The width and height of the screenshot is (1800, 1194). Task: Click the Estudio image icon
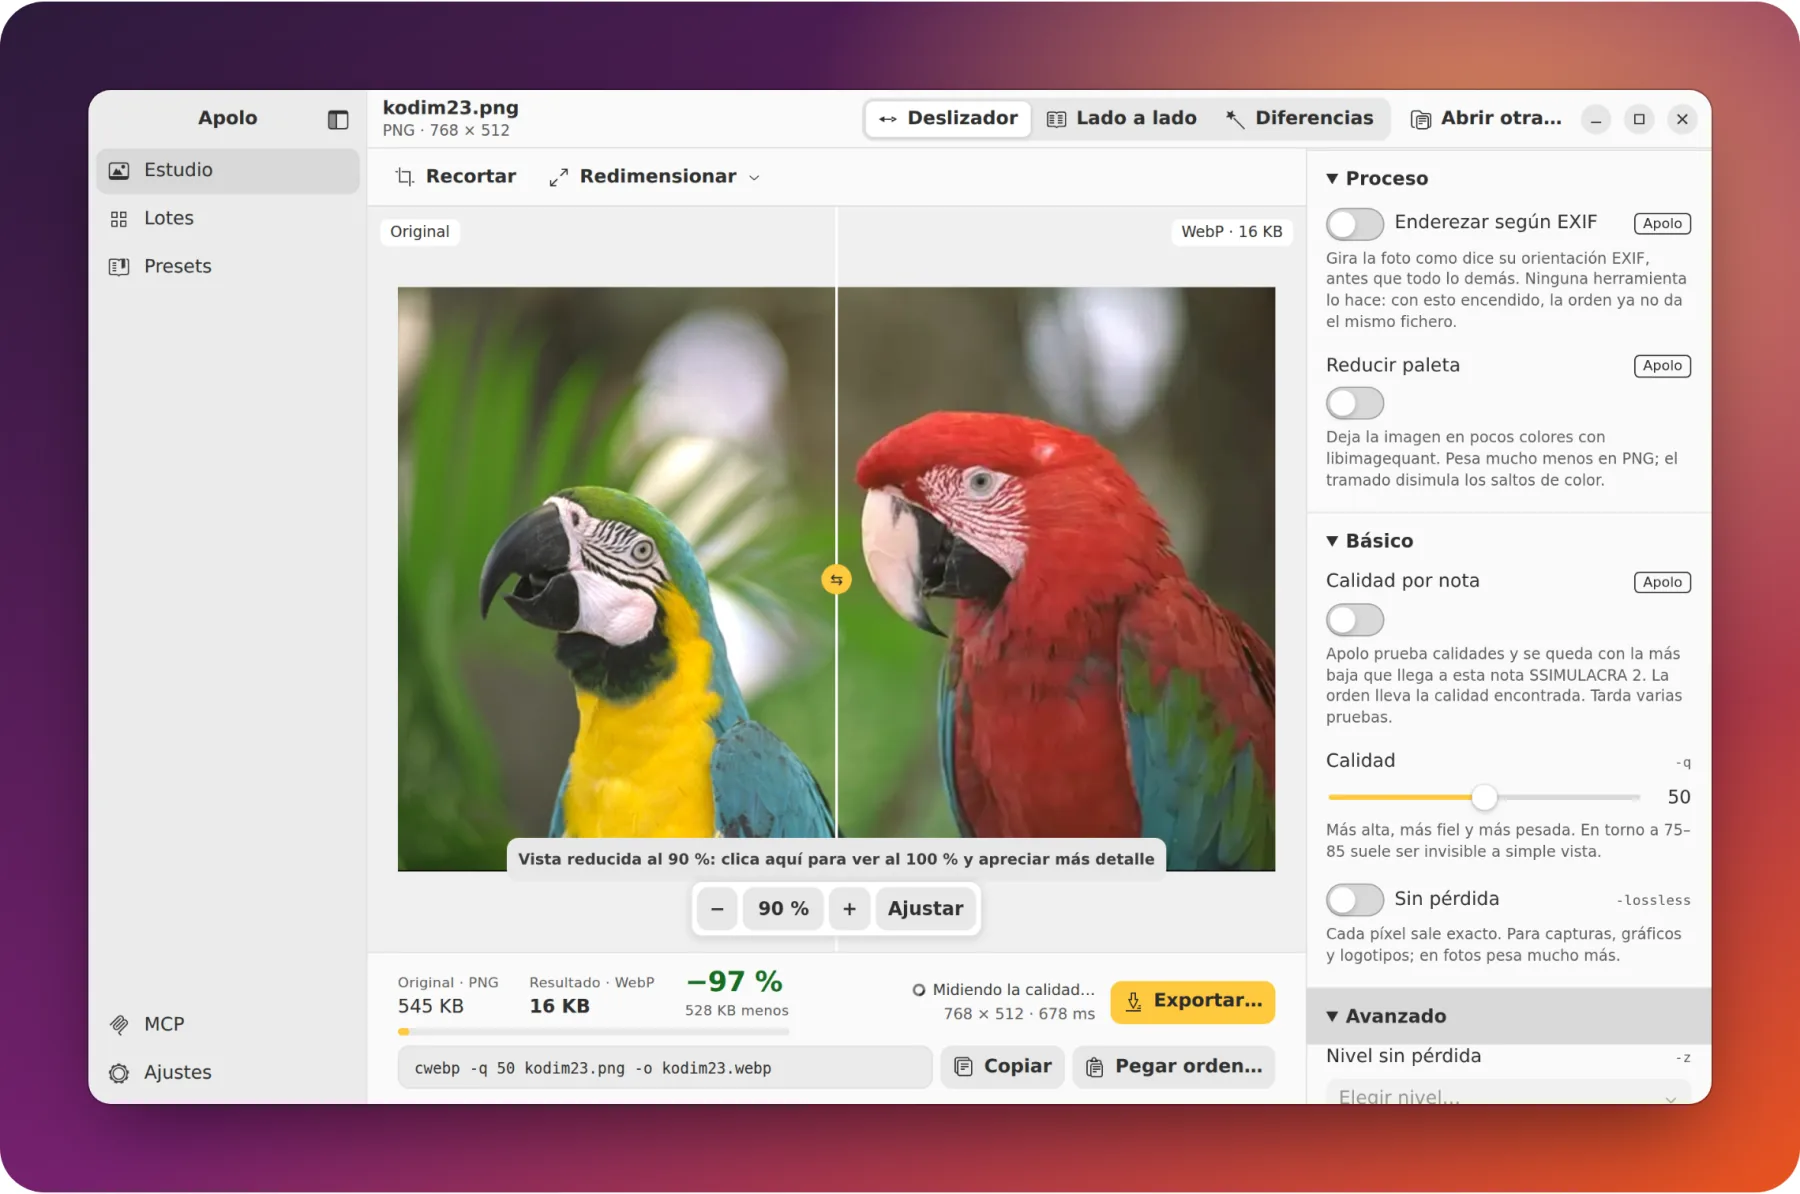pyautogui.click(x=119, y=171)
